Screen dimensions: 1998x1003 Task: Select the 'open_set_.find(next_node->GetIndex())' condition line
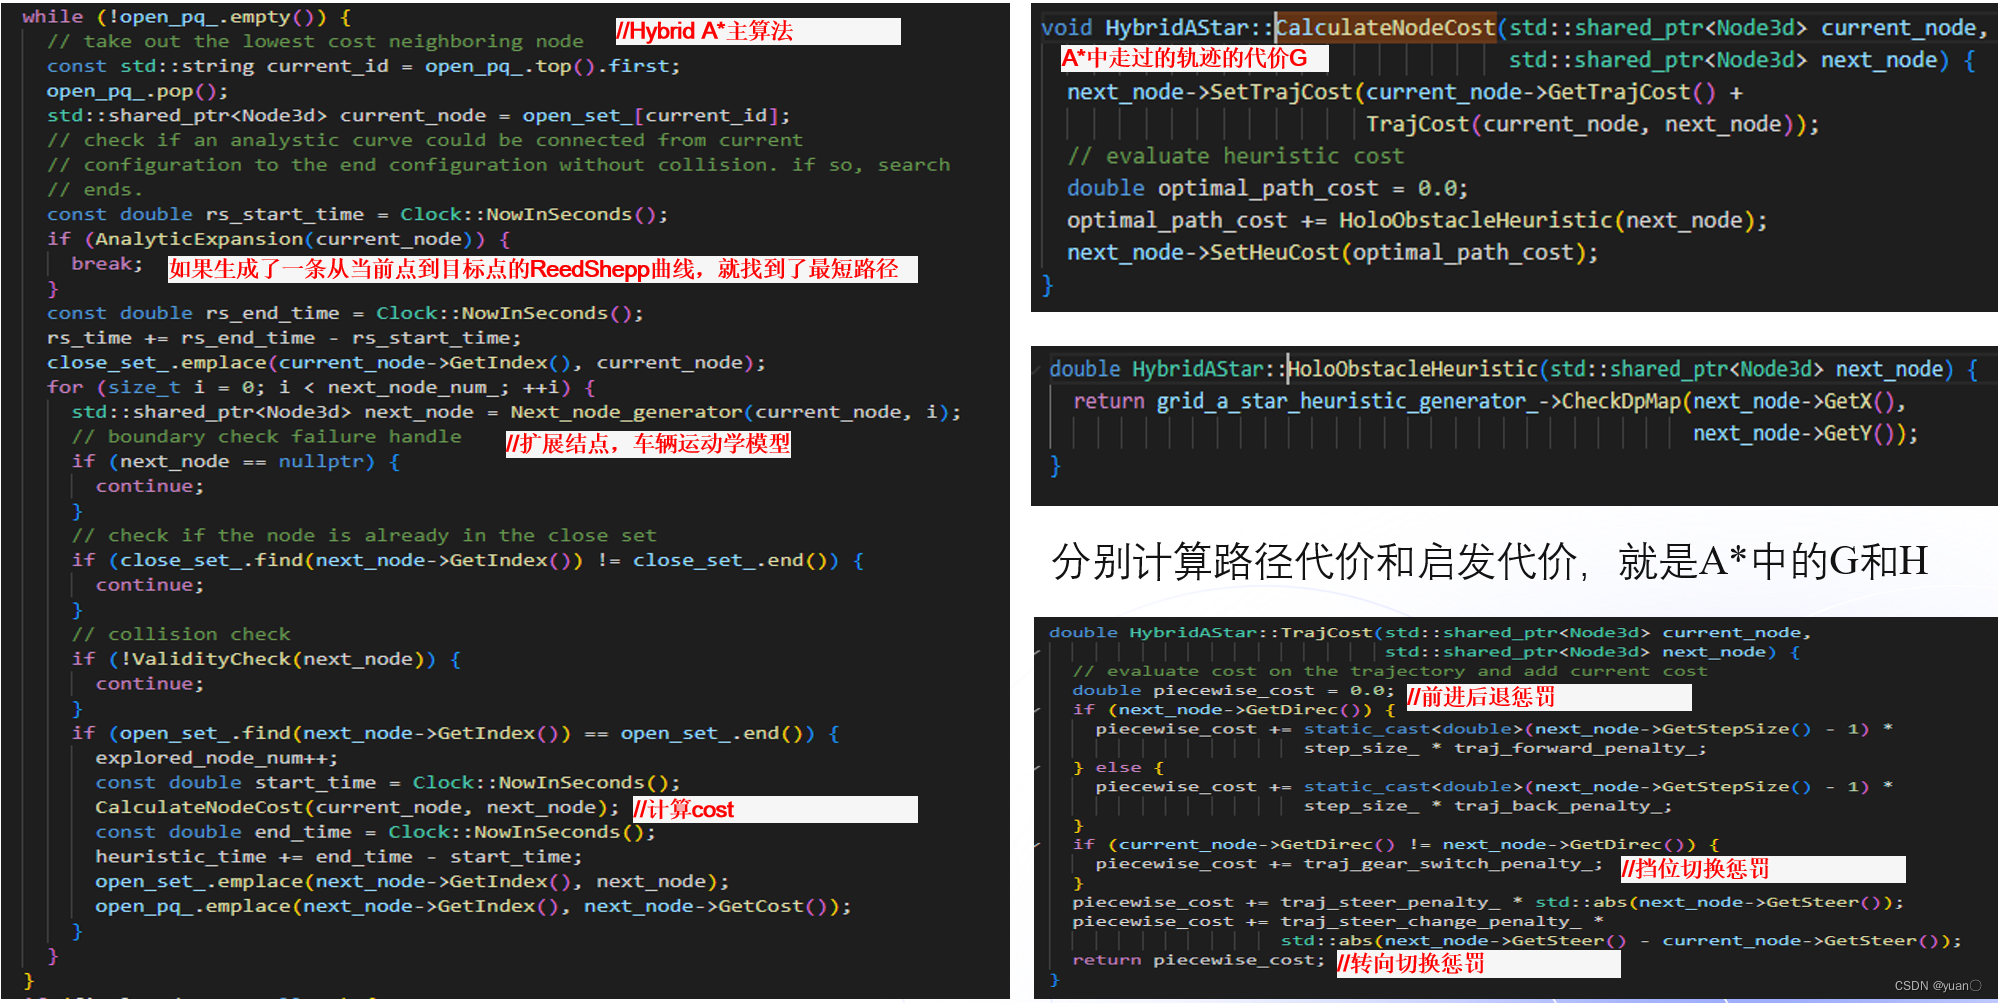455,733
